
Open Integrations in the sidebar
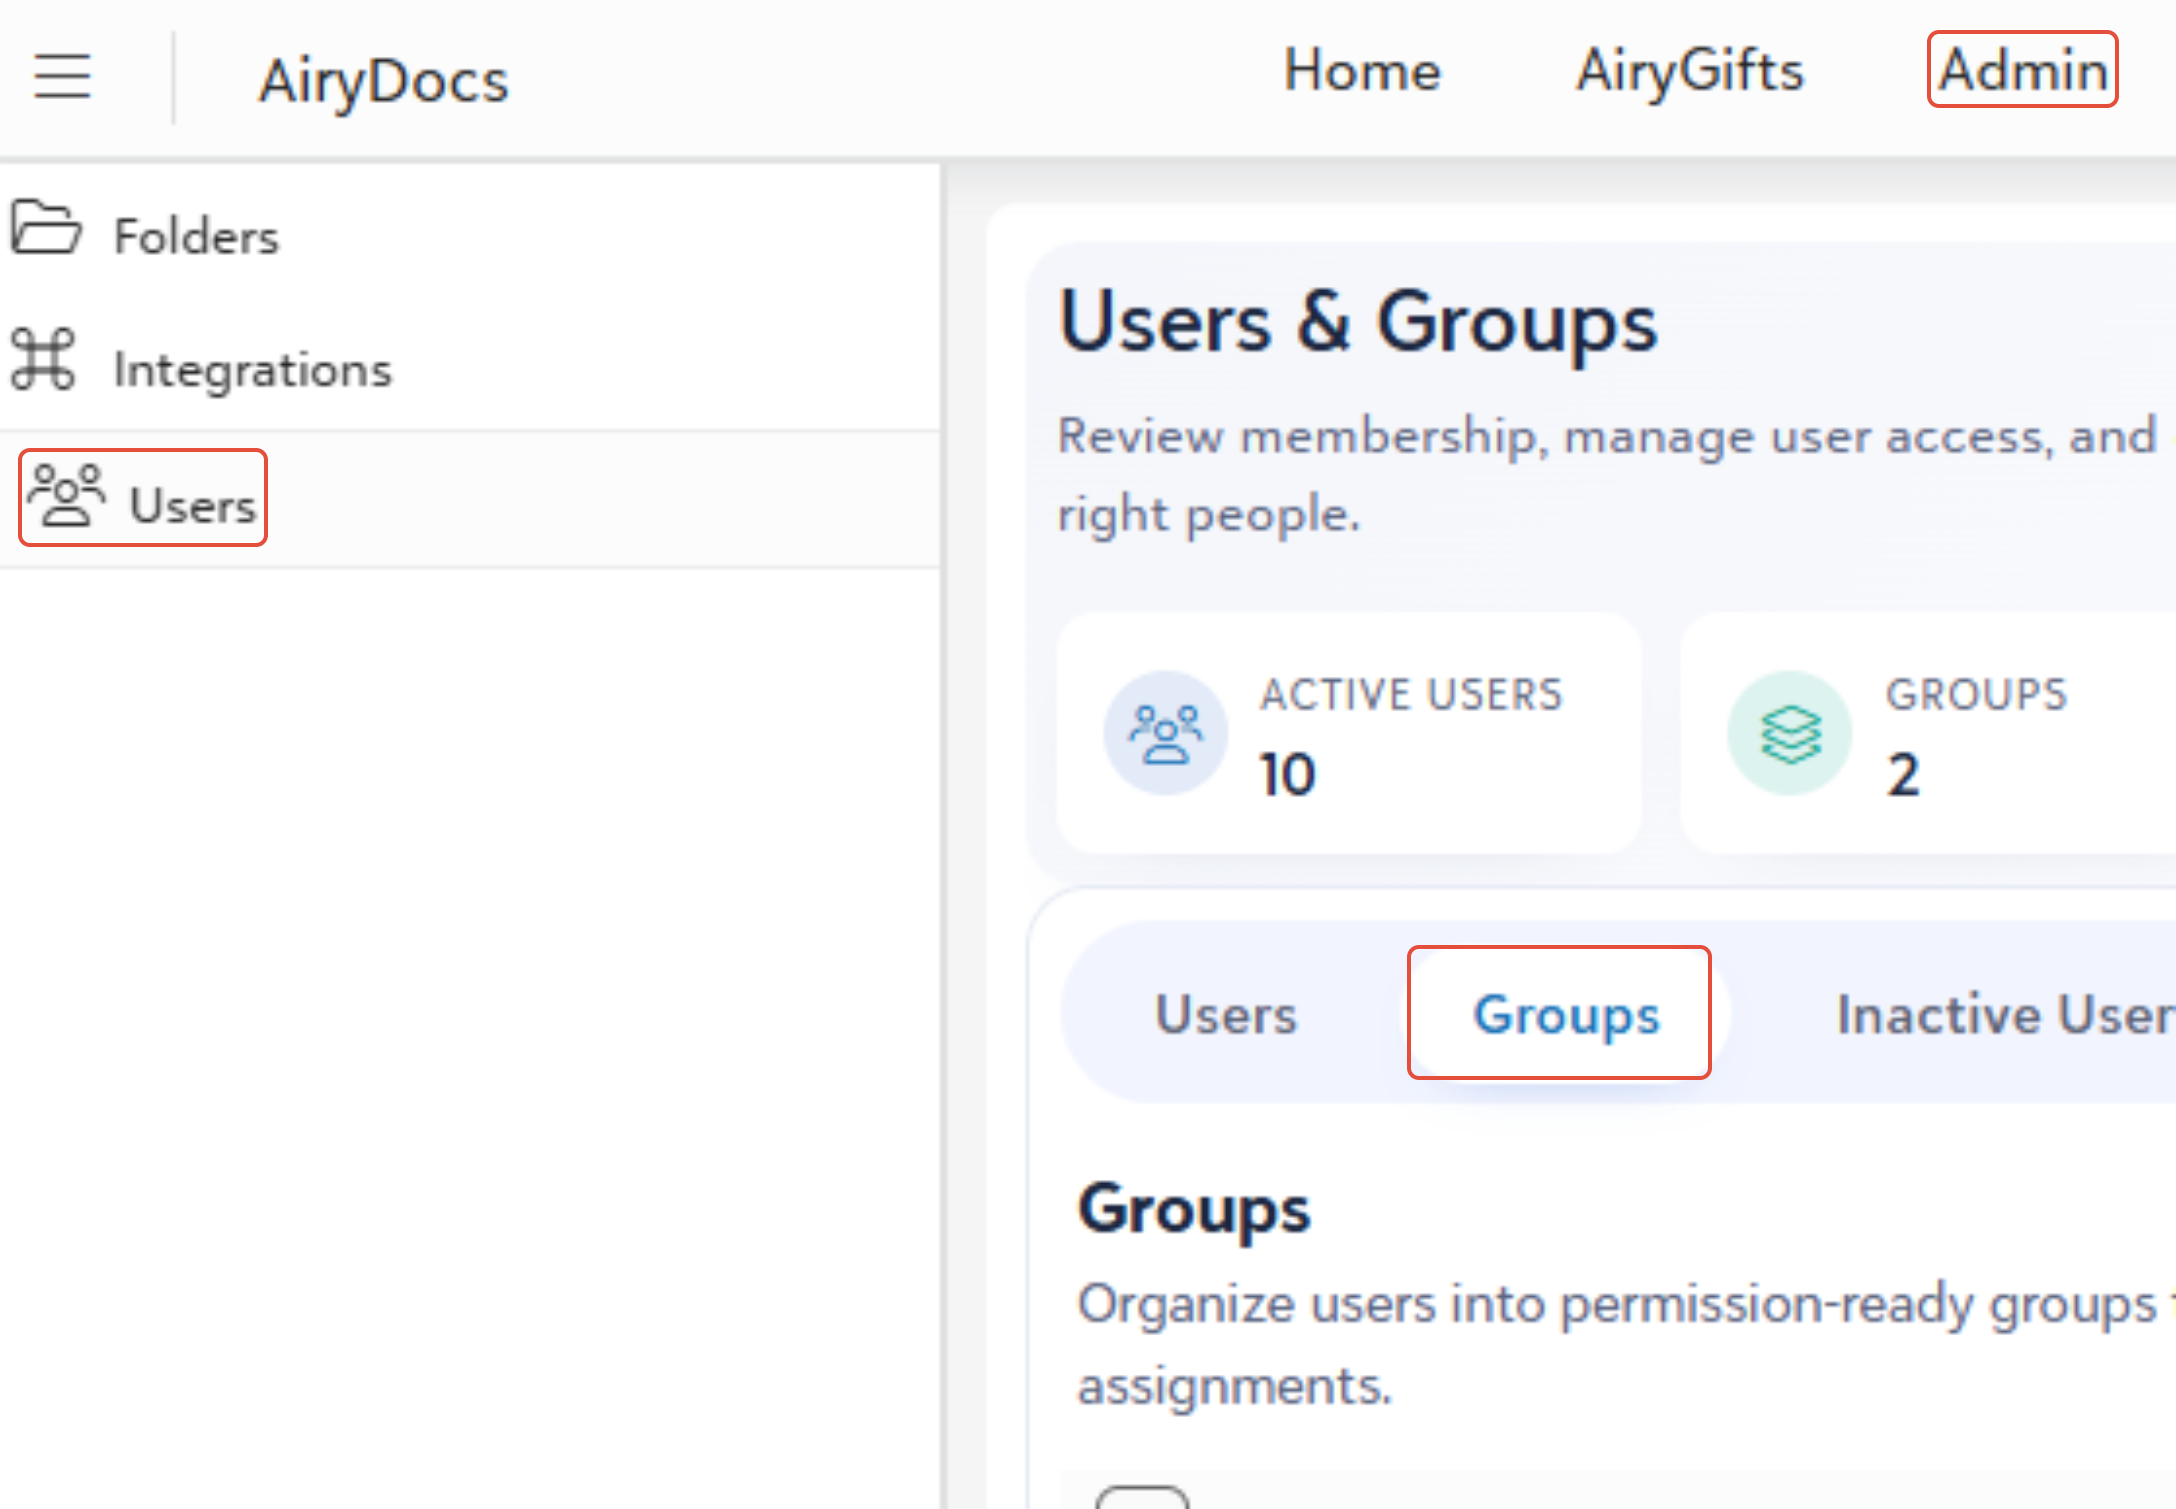253,370
